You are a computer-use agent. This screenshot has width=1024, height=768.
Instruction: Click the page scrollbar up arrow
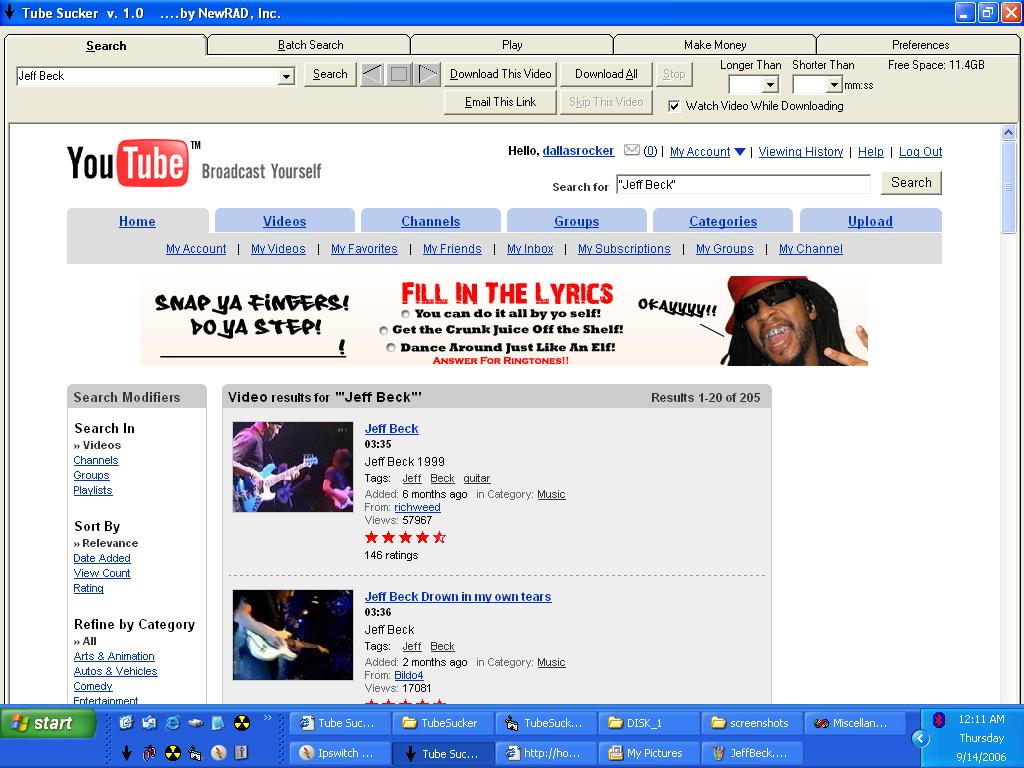click(x=1008, y=133)
